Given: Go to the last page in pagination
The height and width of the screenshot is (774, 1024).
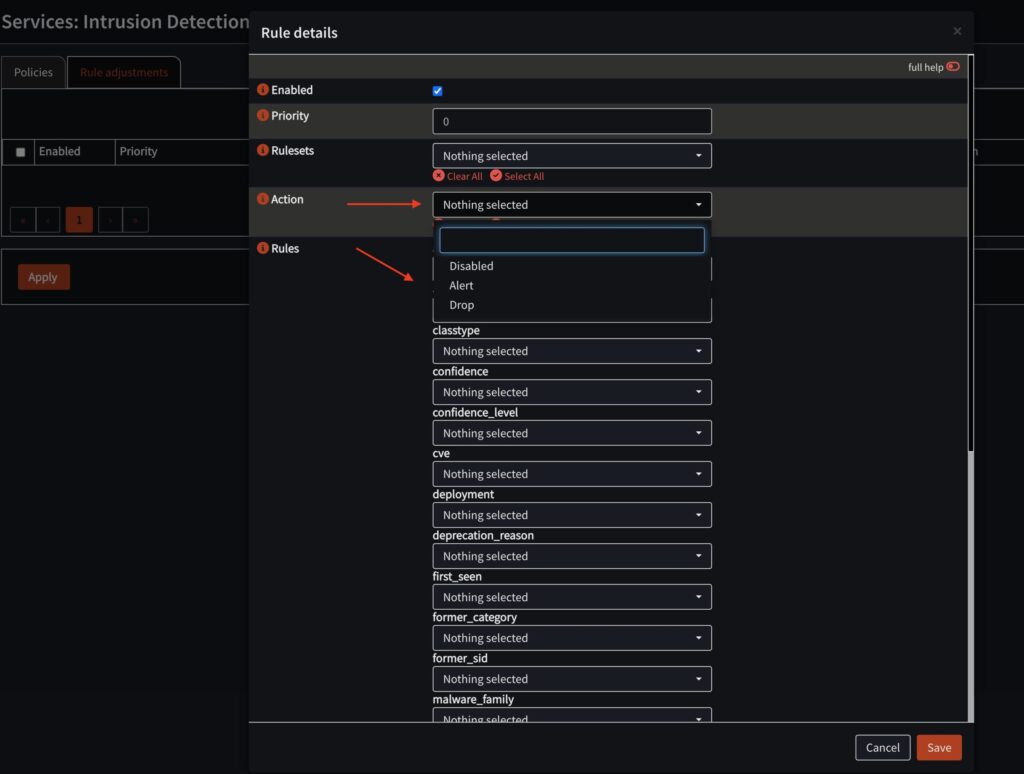Looking at the screenshot, I should tap(135, 219).
